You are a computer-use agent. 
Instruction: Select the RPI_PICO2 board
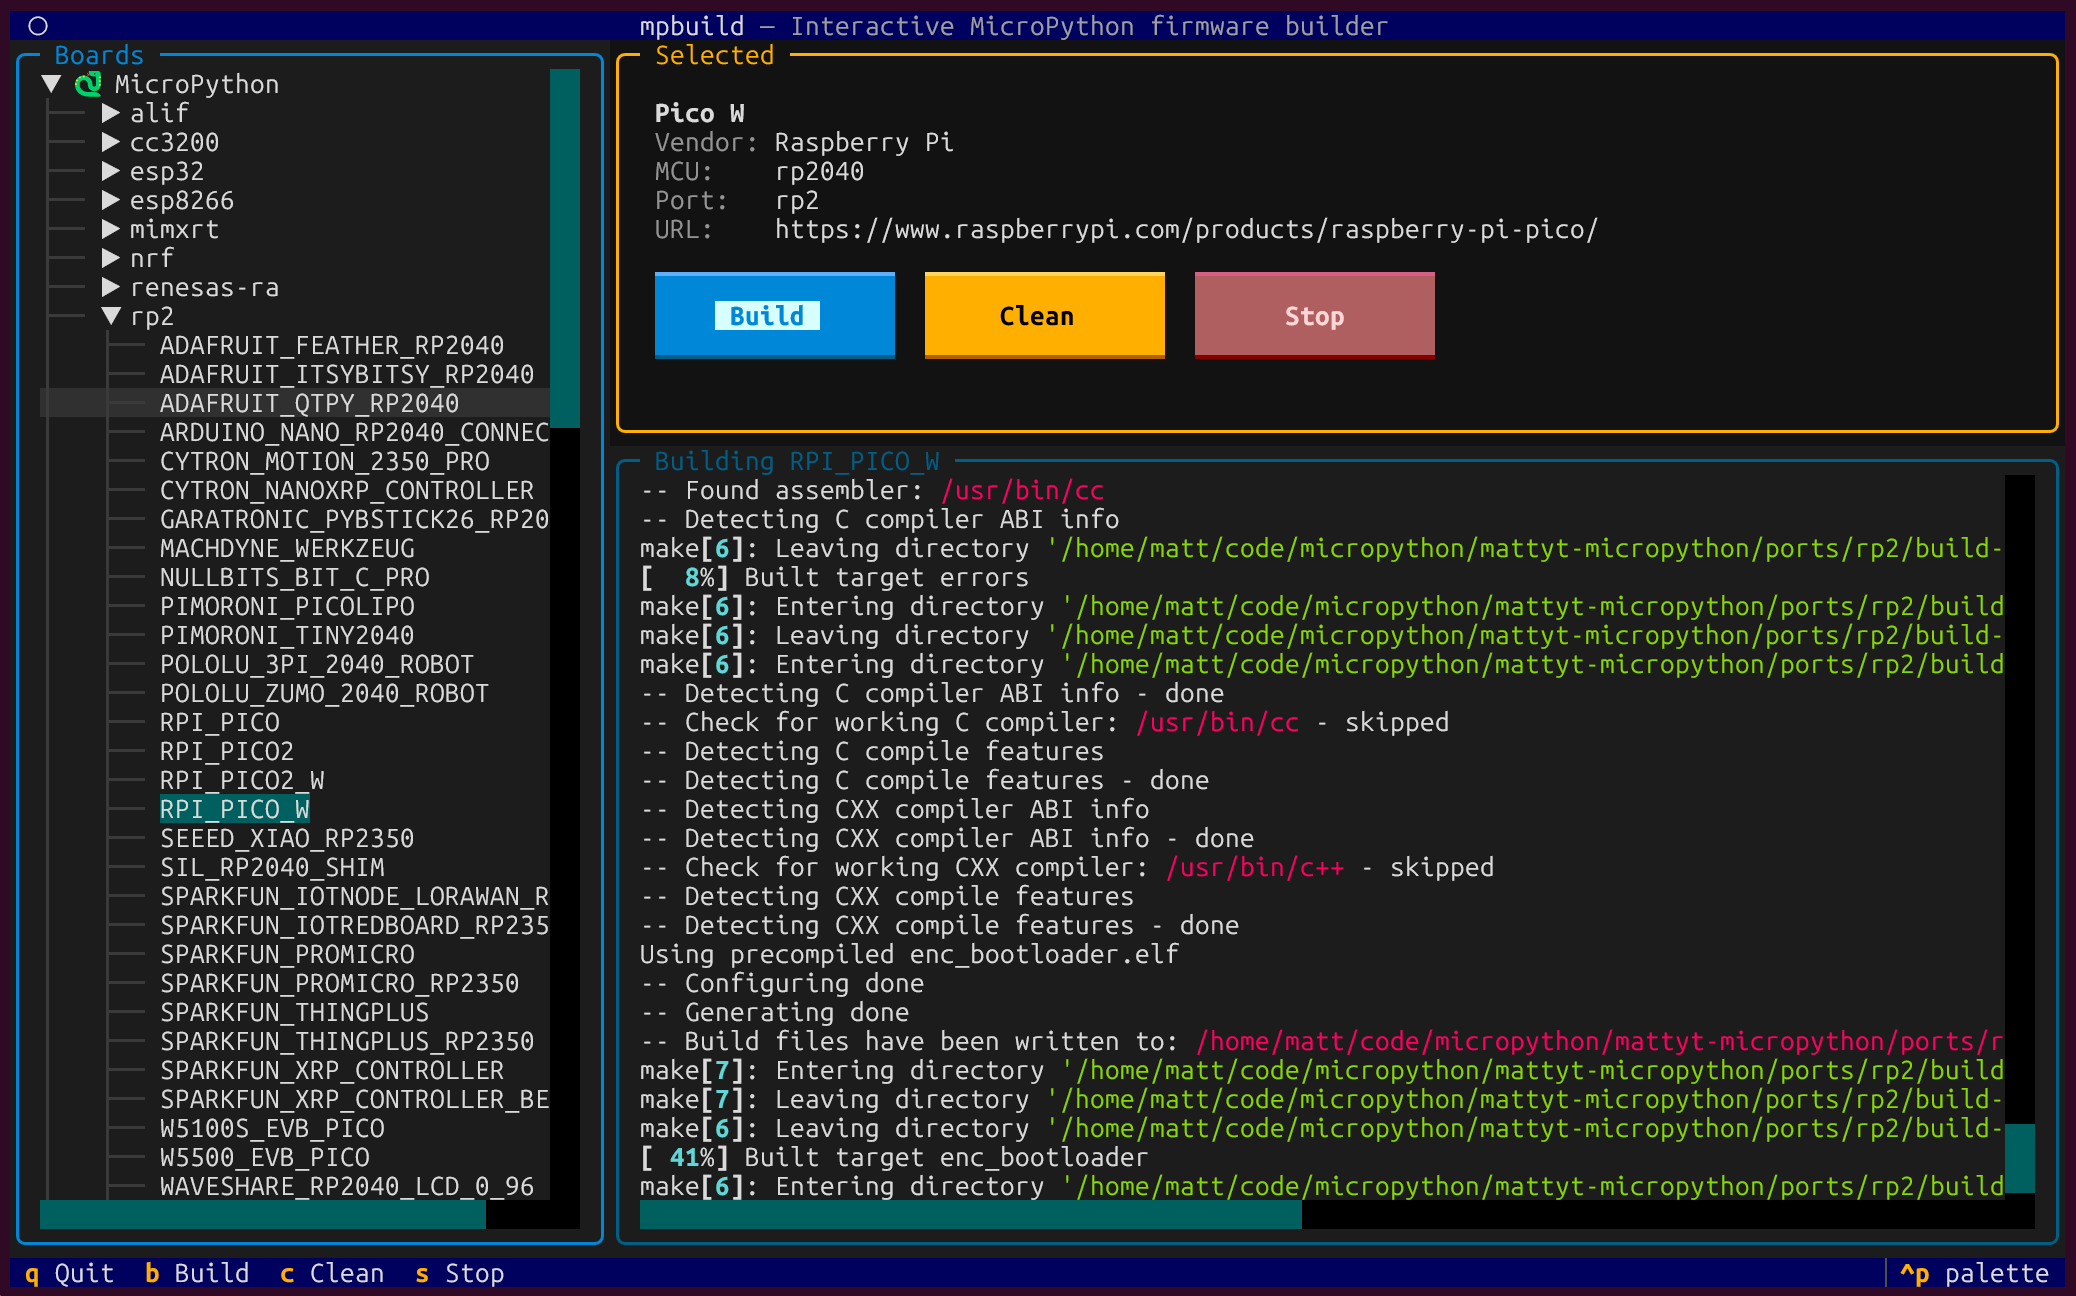tap(227, 751)
